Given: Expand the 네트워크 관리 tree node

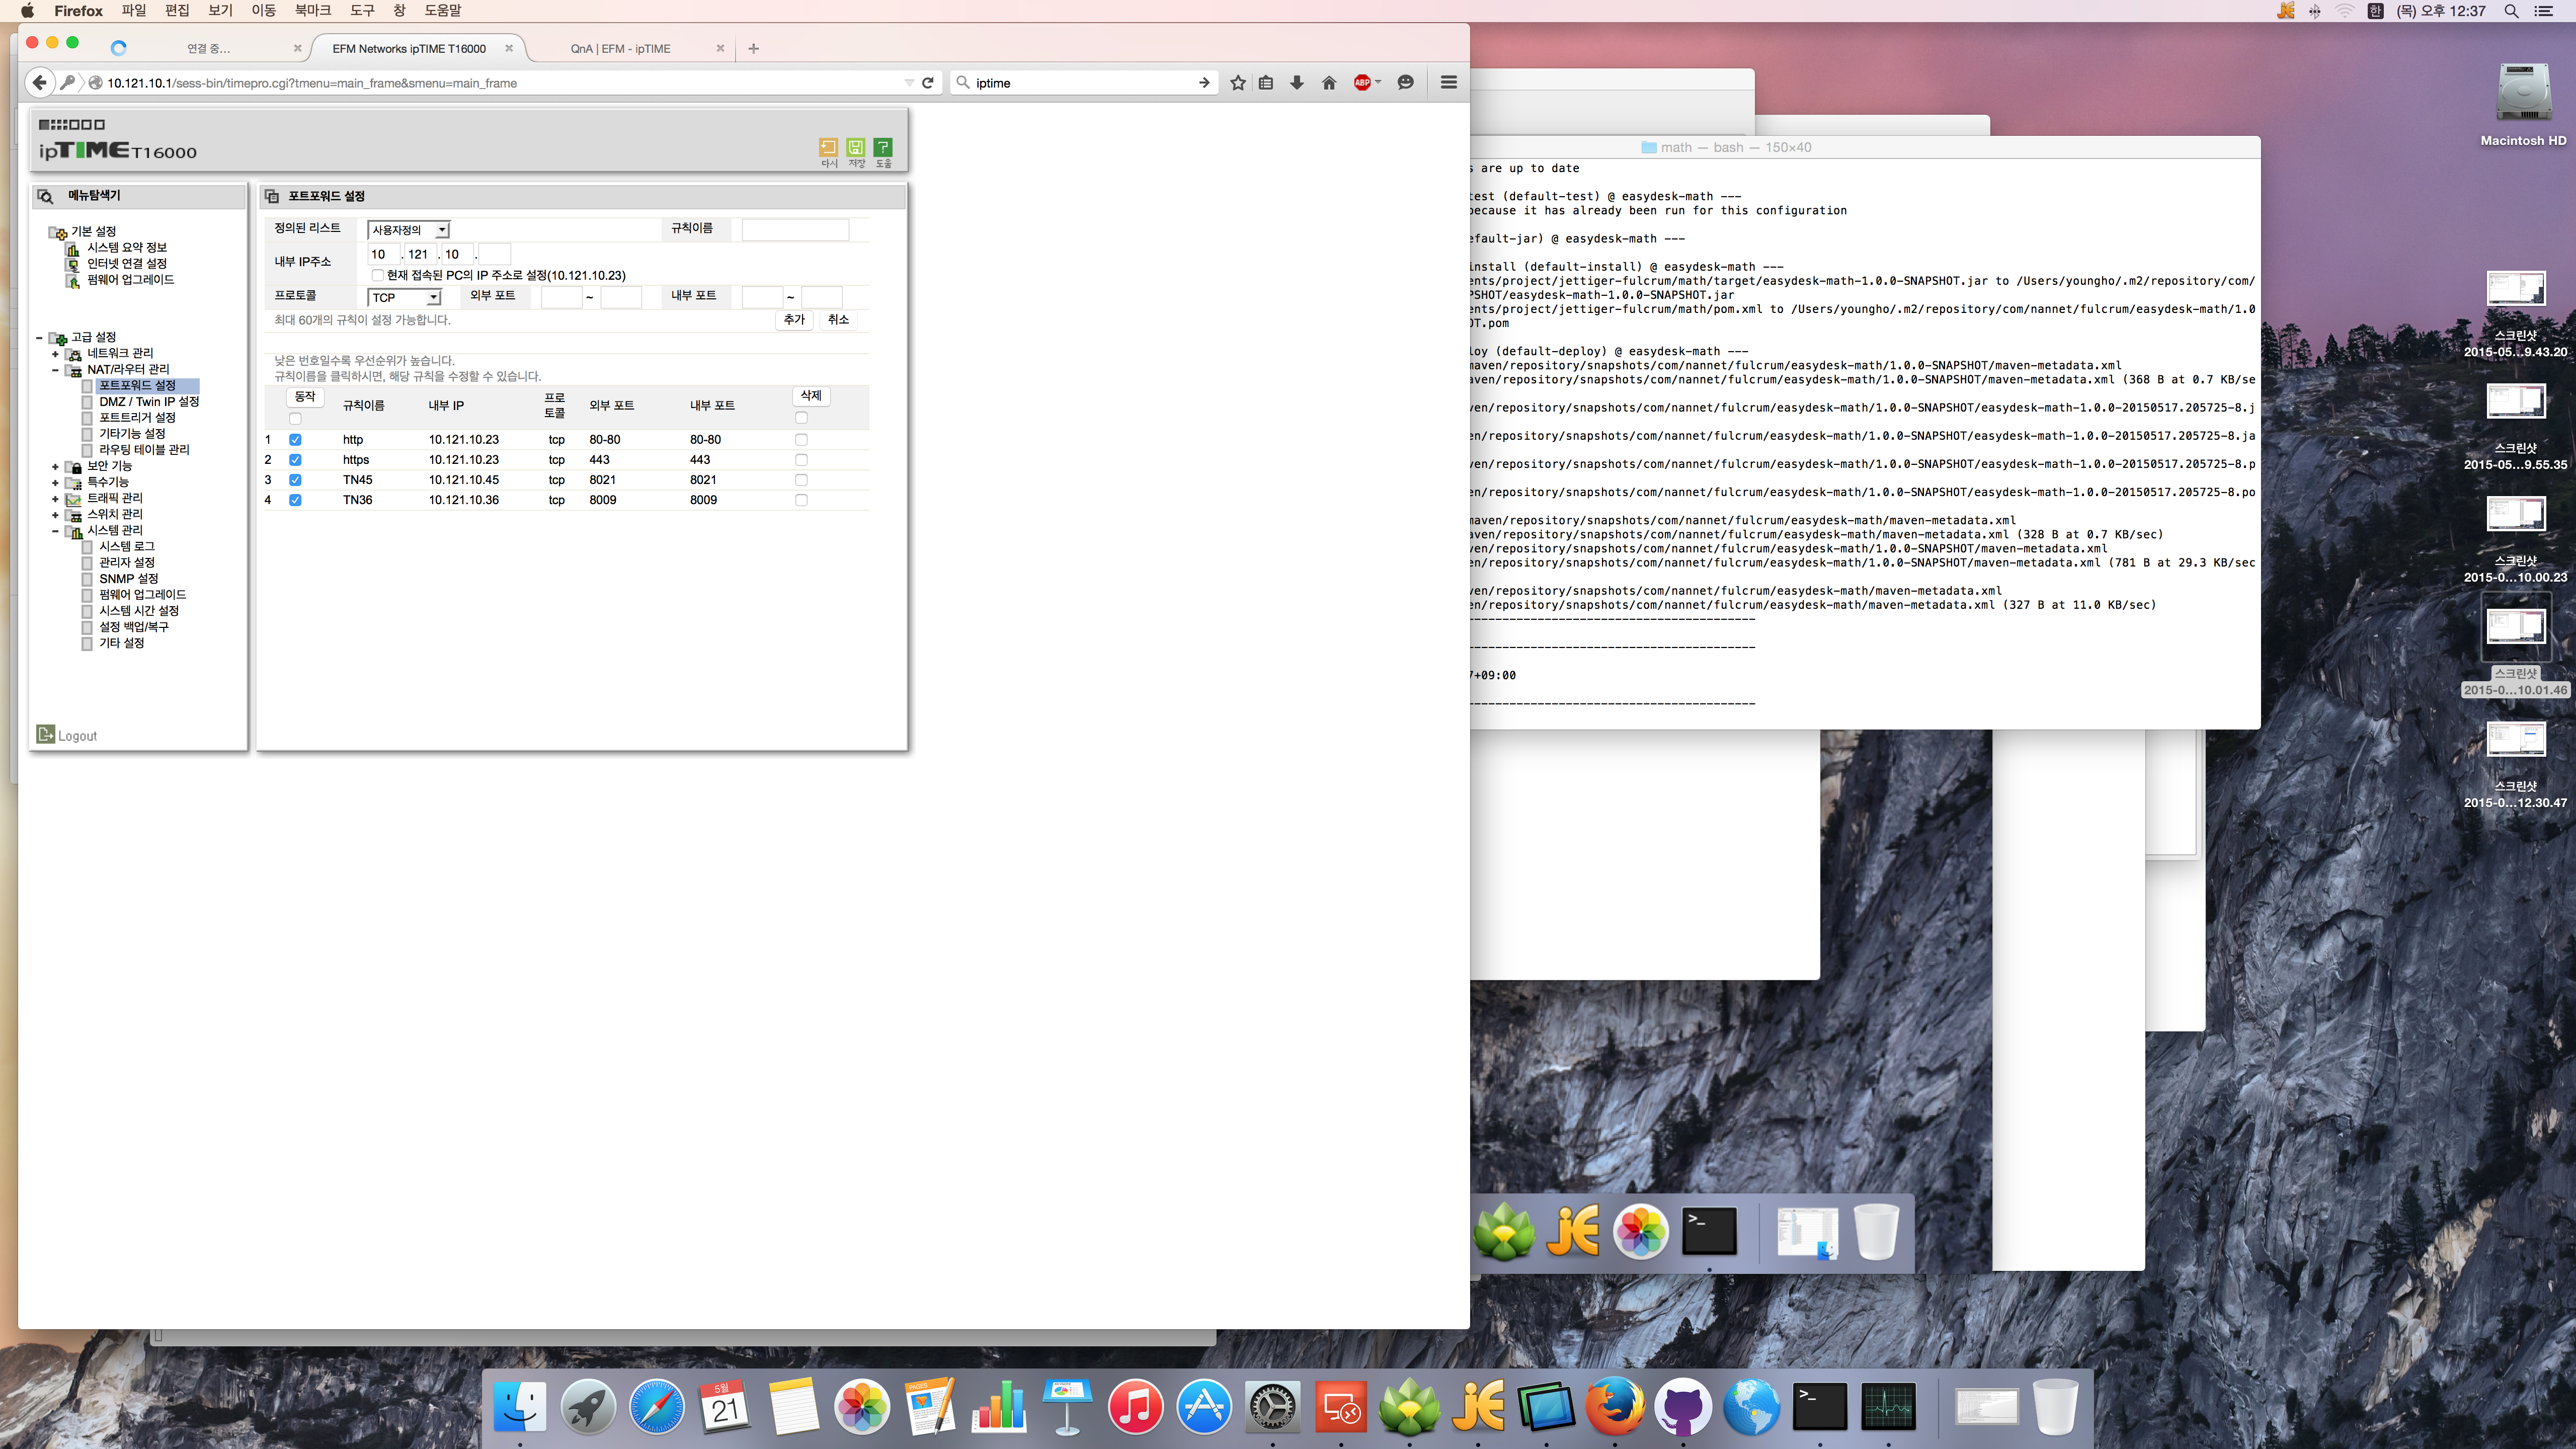Looking at the screenshot, I should [55, 354].
